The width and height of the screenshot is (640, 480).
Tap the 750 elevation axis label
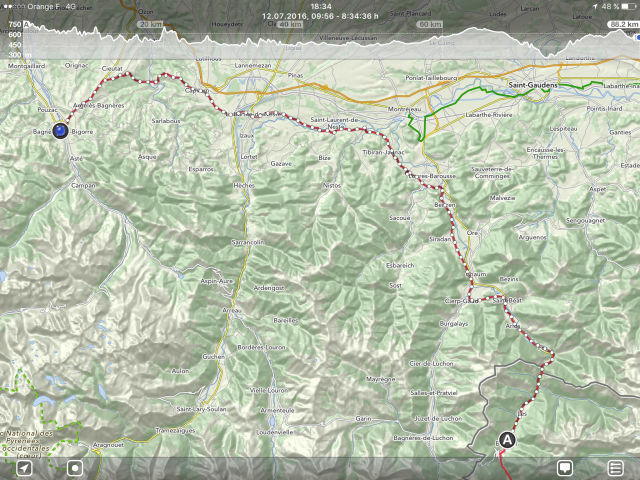(x=15, y=24)
